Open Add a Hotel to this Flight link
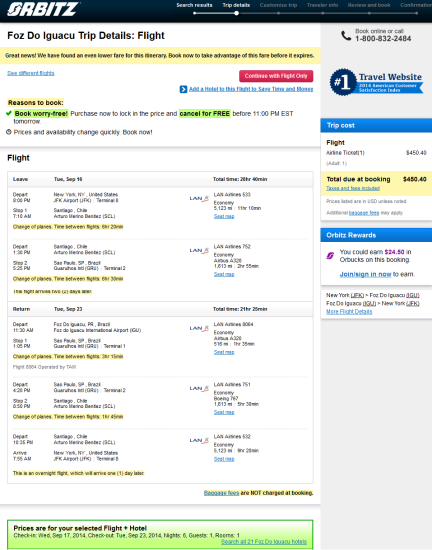This screenshot has height=550, width=432. pos(251,89)
